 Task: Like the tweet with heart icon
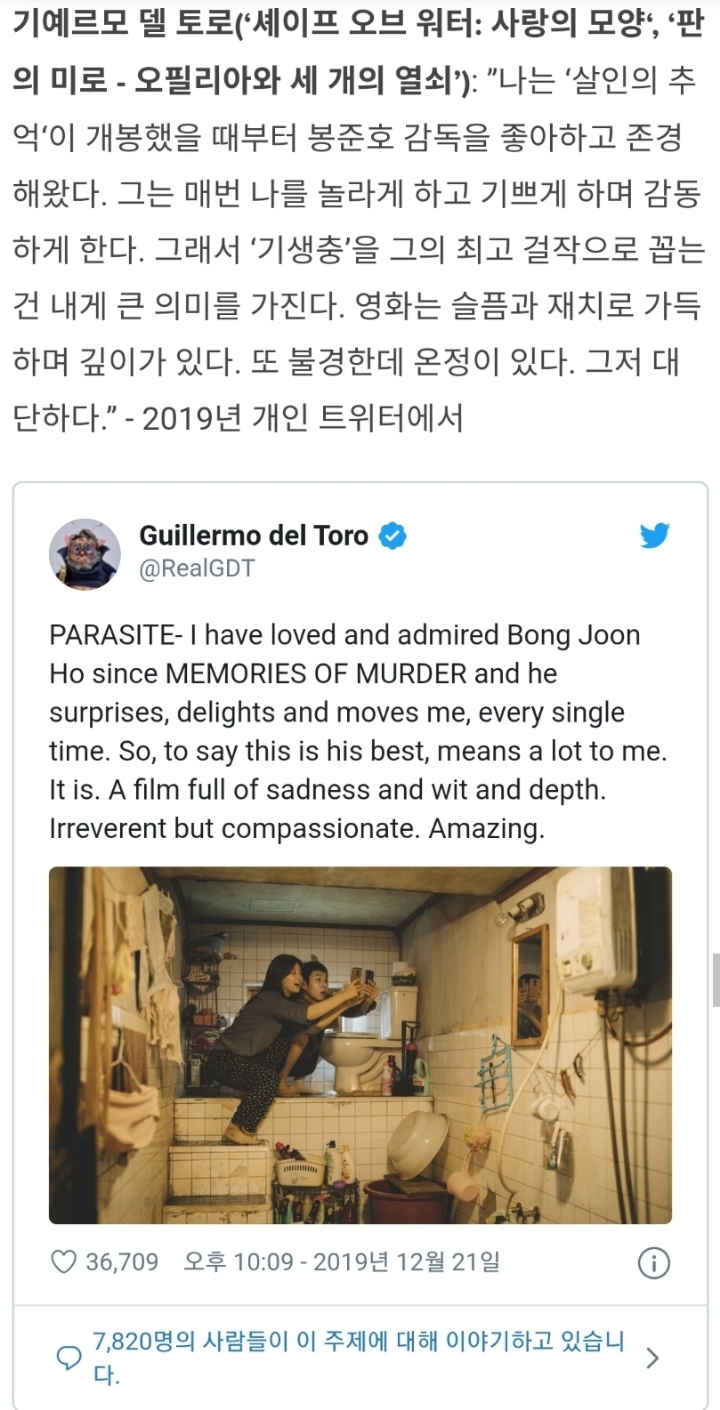click(63, 1262)
